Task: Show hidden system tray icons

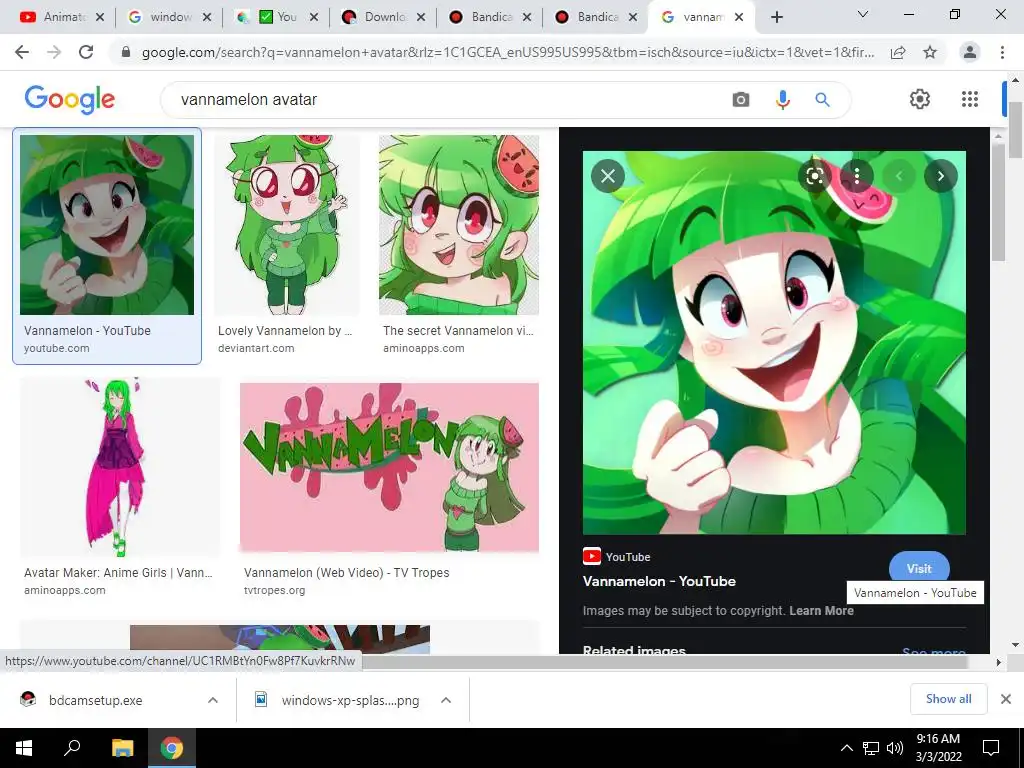Action: (x=846, y=748)
